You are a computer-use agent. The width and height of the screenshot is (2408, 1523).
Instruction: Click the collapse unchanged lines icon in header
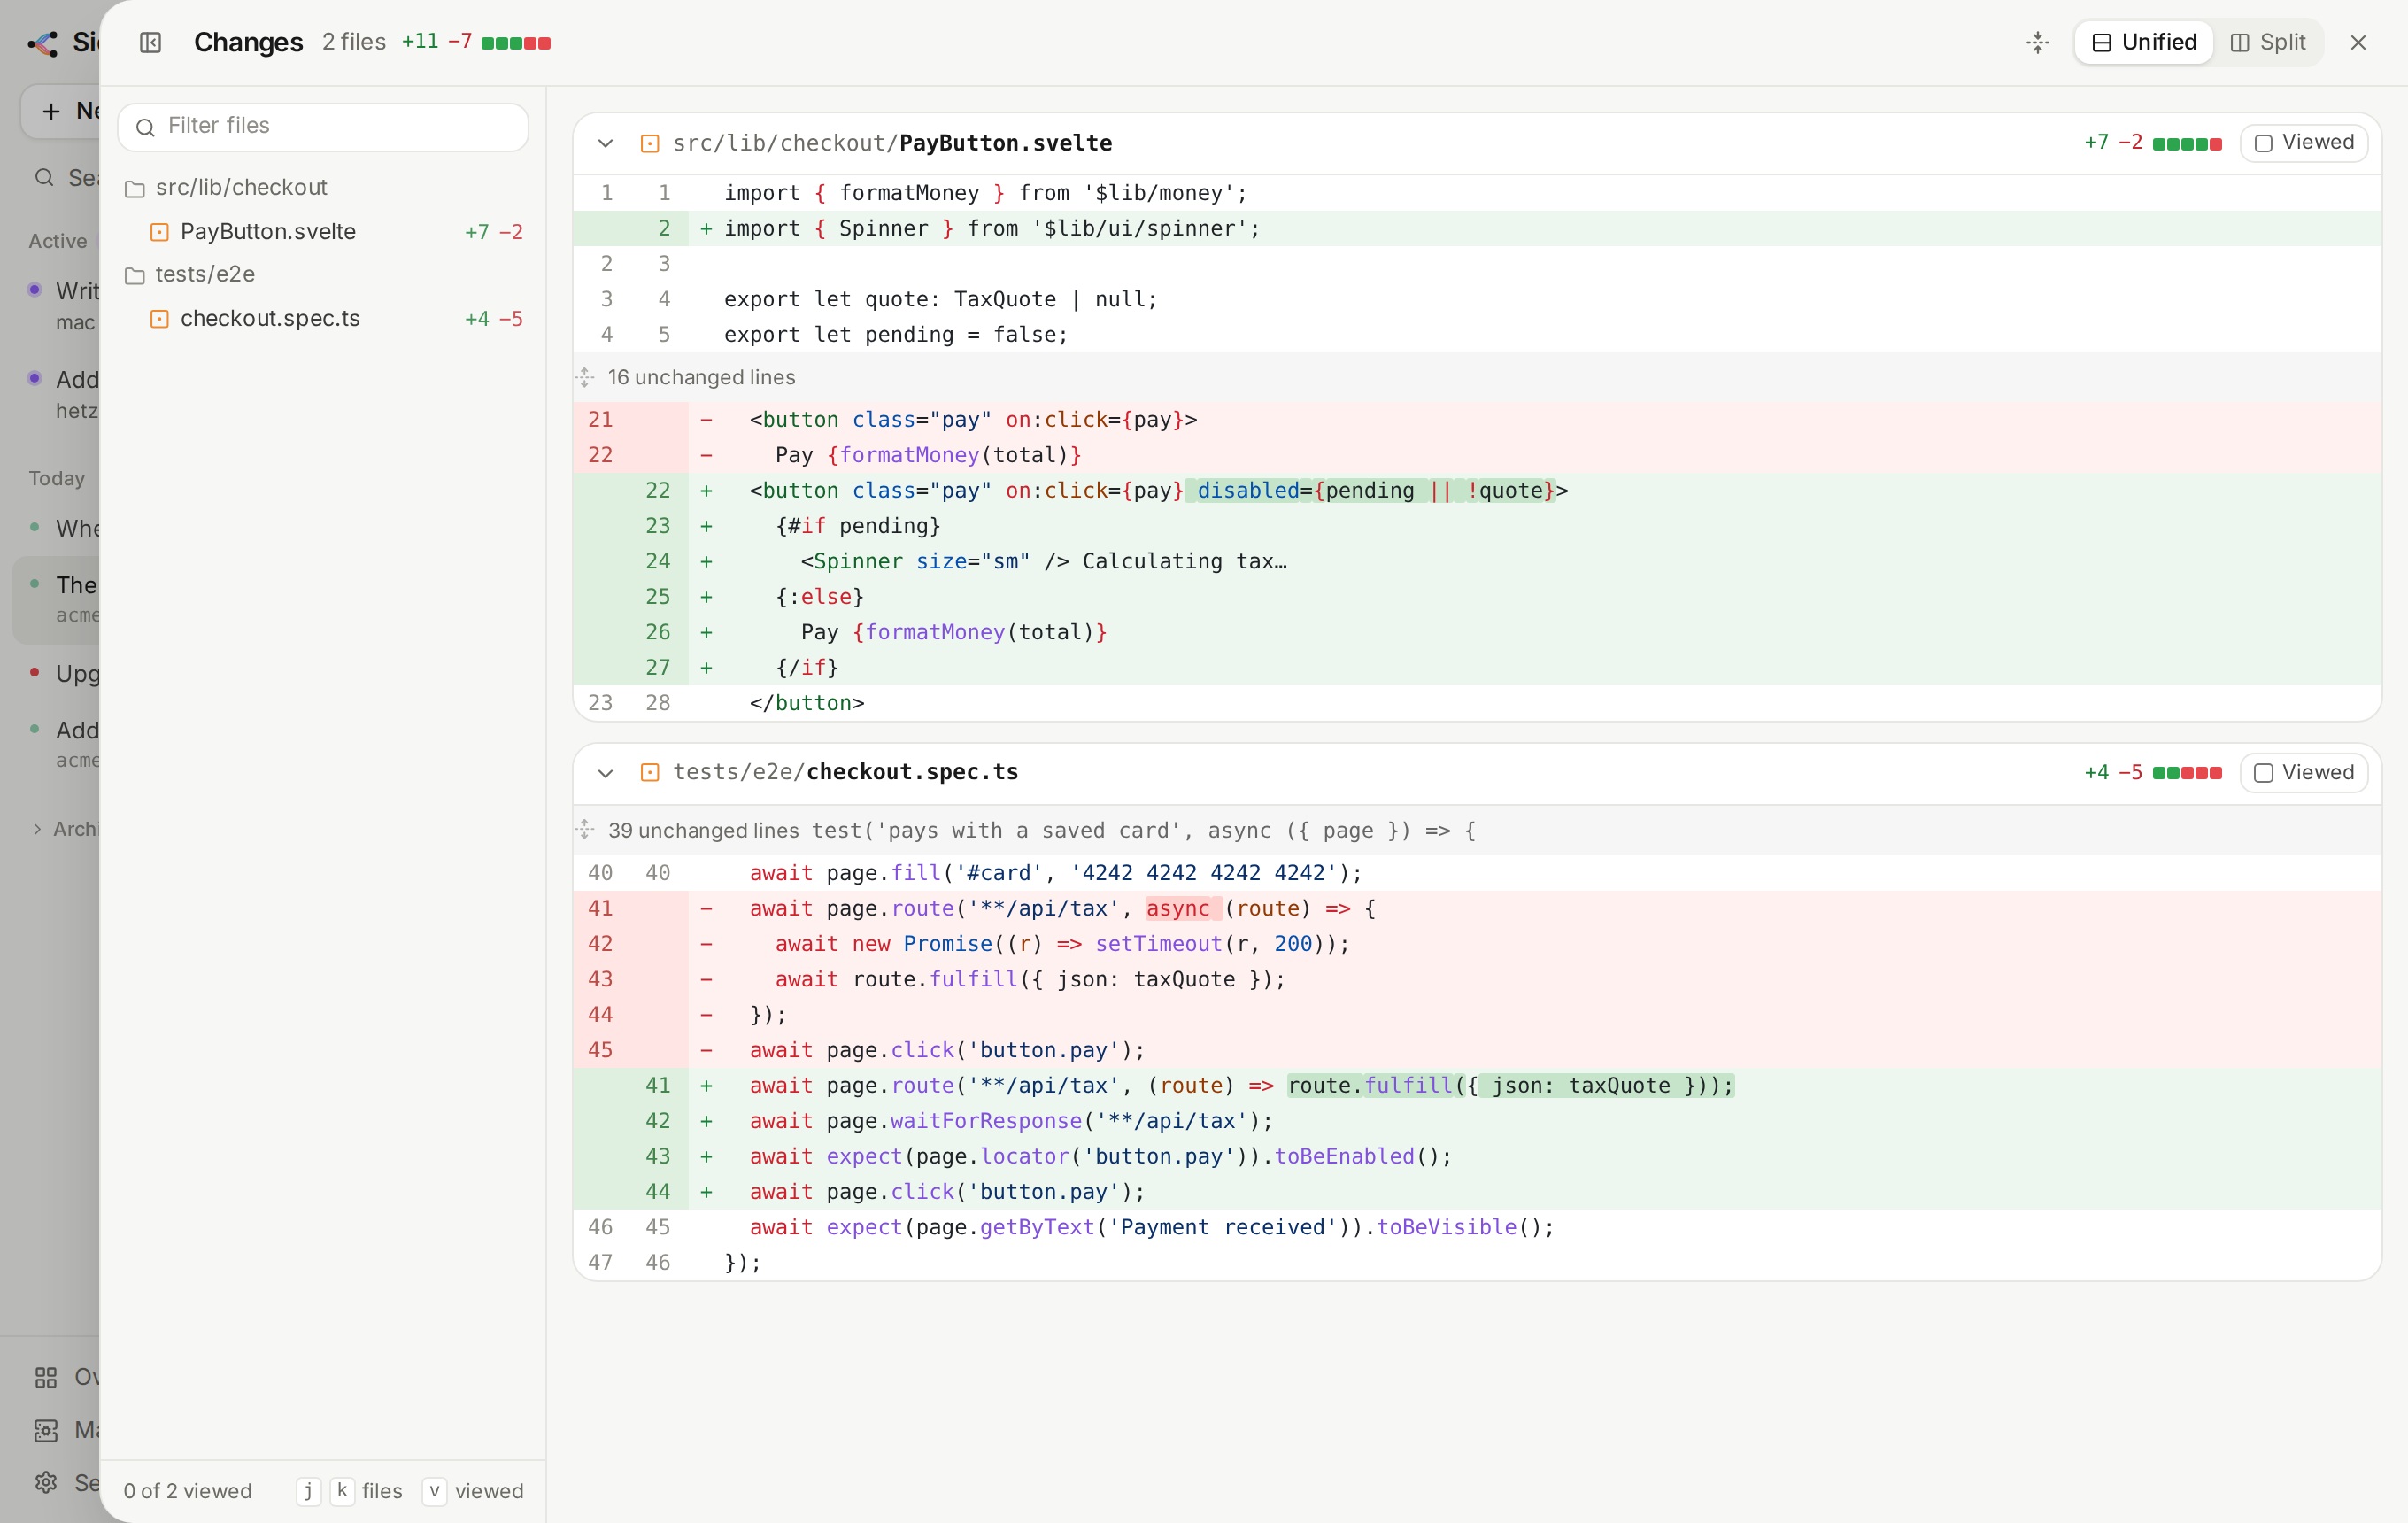point(2037,42)
